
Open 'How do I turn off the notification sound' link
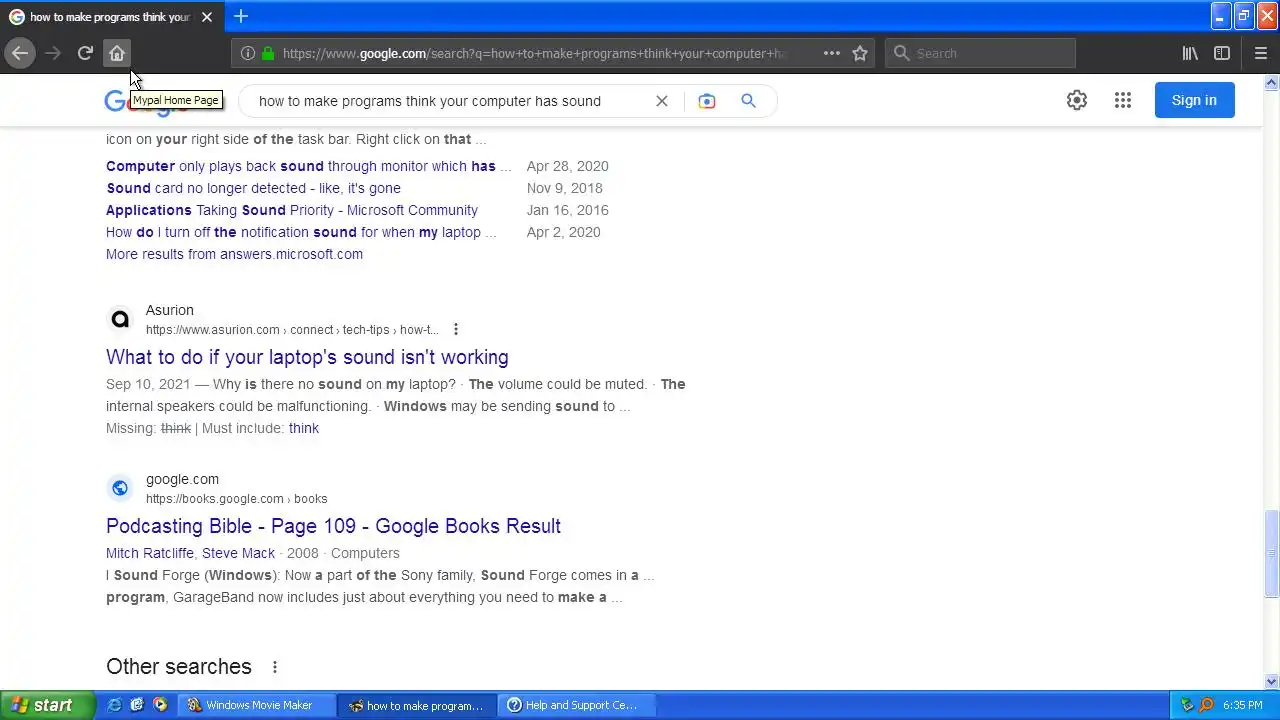tap(301, 232)
